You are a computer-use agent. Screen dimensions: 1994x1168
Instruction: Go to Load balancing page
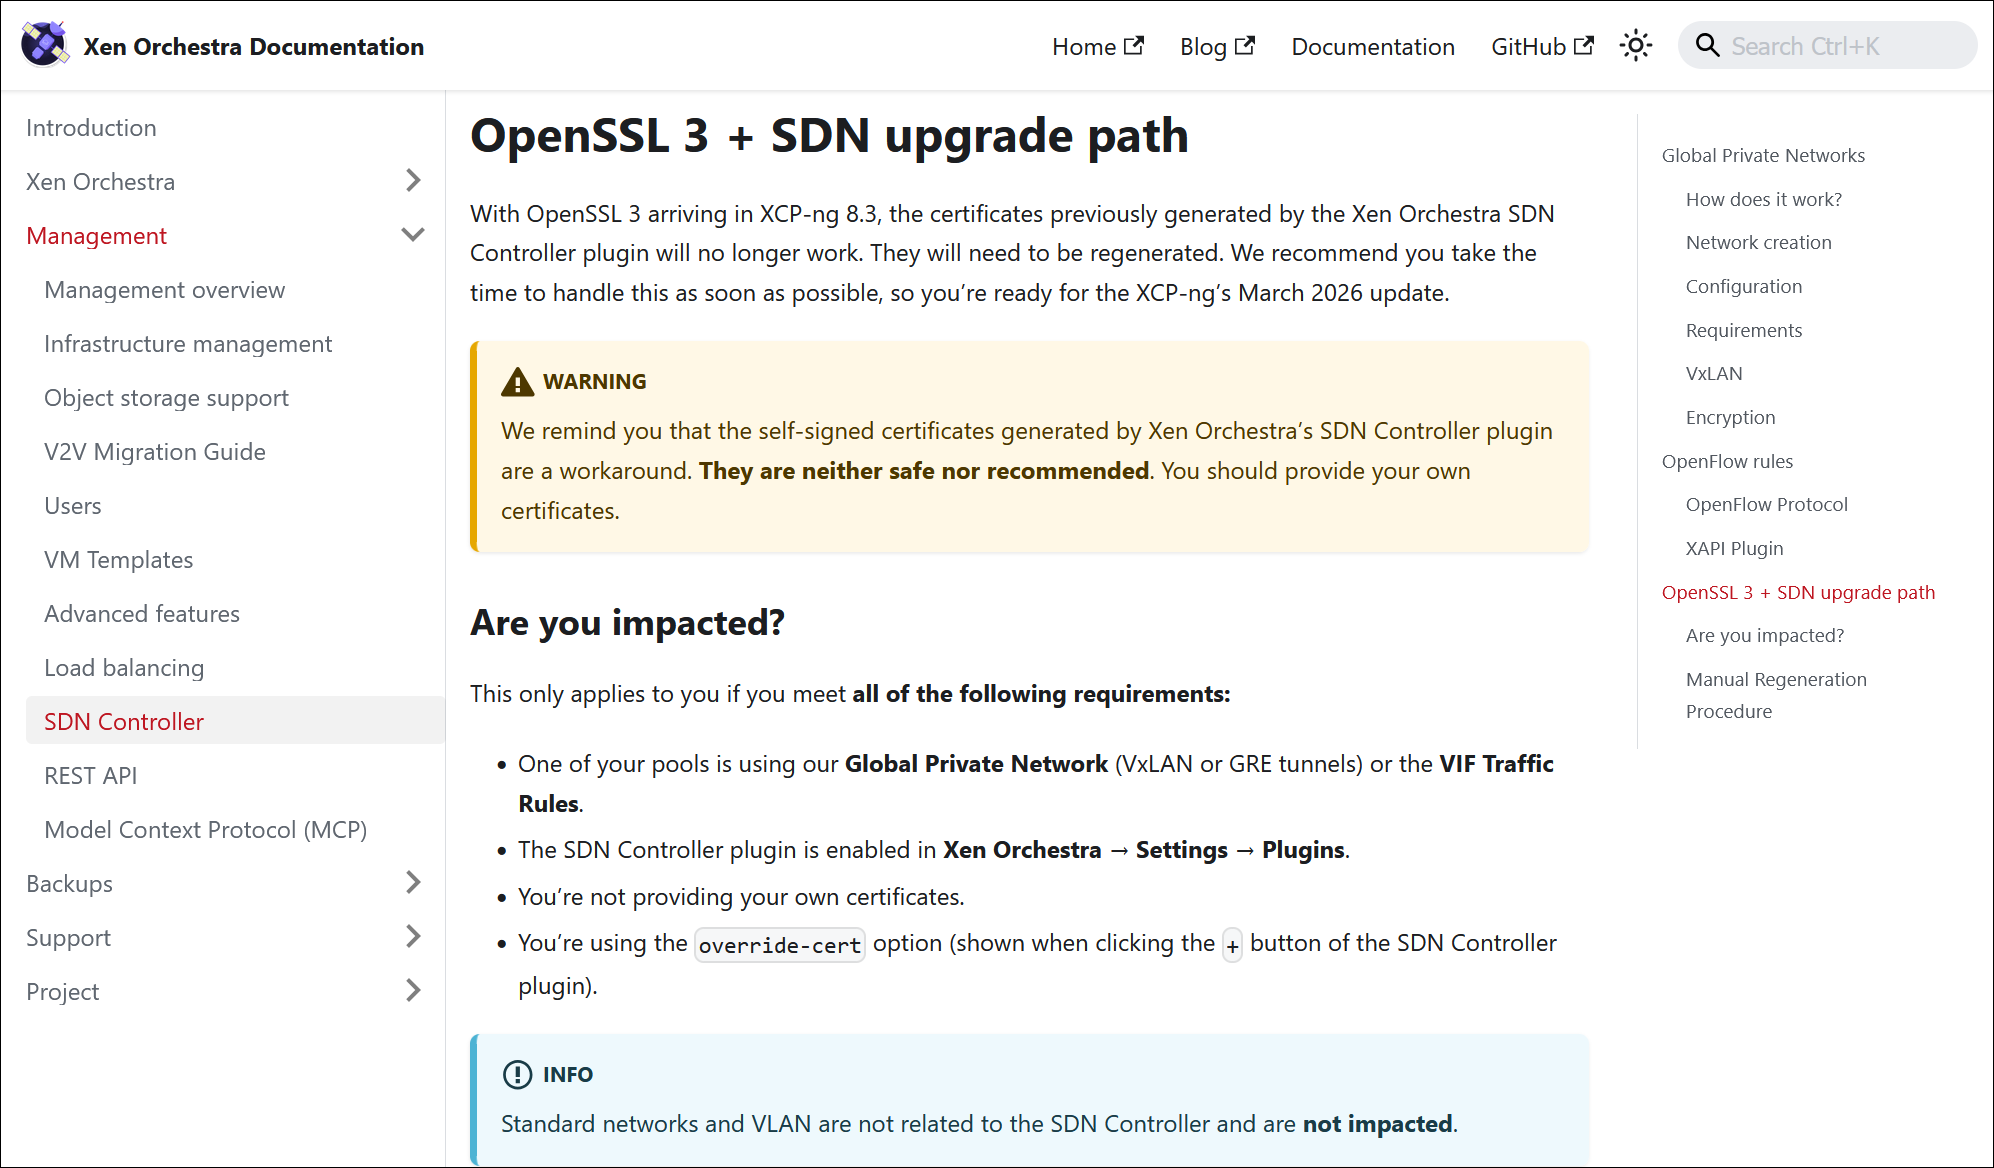point(124,667)
